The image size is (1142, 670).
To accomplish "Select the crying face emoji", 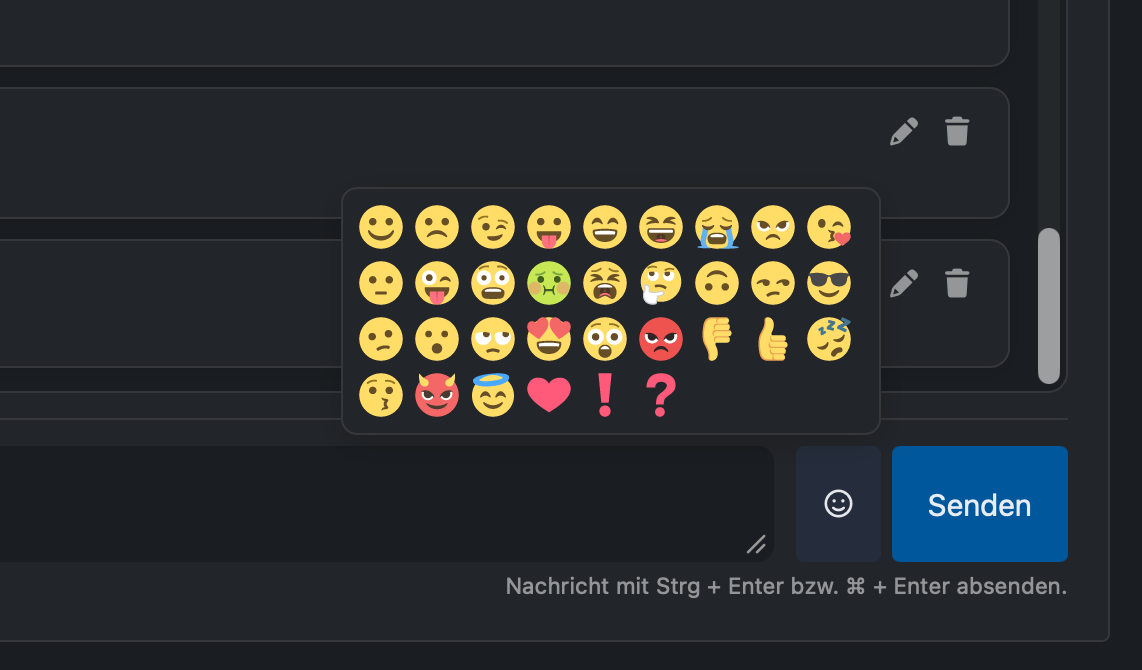I will click(x=717, y=226).
